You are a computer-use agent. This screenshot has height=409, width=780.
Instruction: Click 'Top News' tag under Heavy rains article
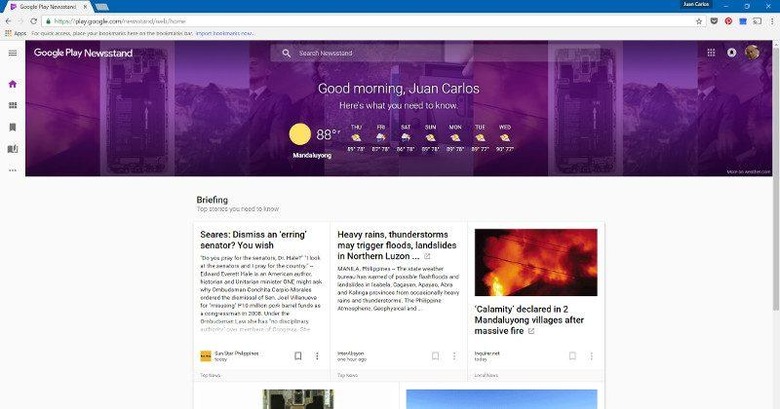[348, 375]
